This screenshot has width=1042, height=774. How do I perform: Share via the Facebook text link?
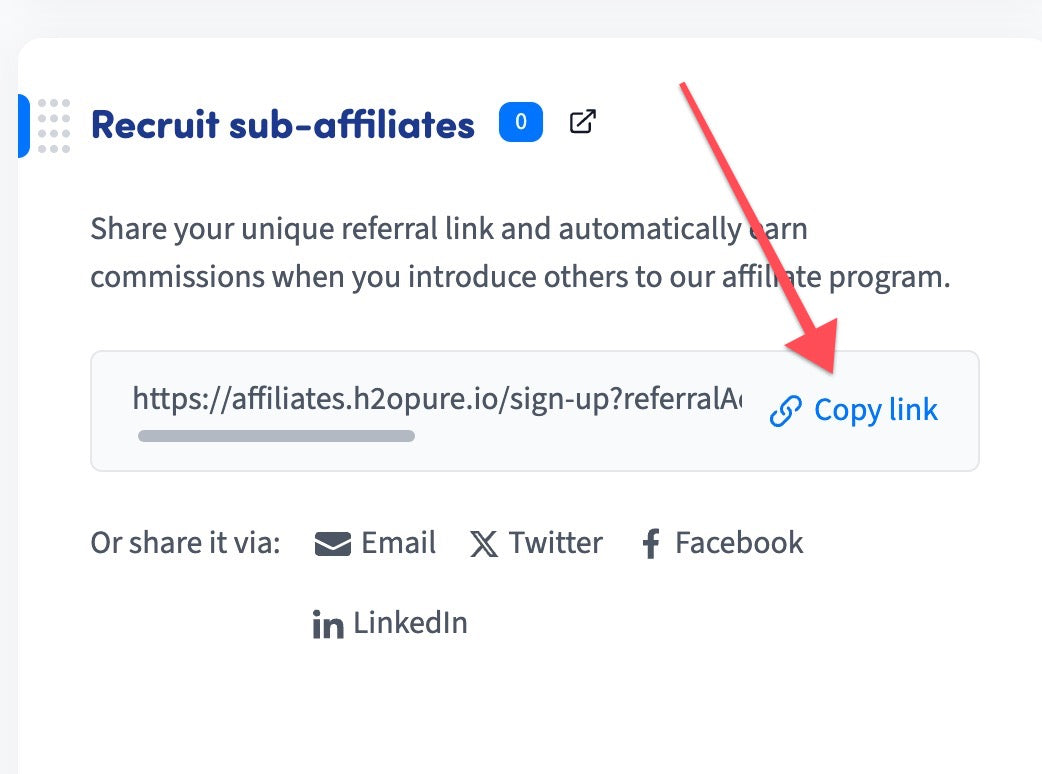pos(739,543)
